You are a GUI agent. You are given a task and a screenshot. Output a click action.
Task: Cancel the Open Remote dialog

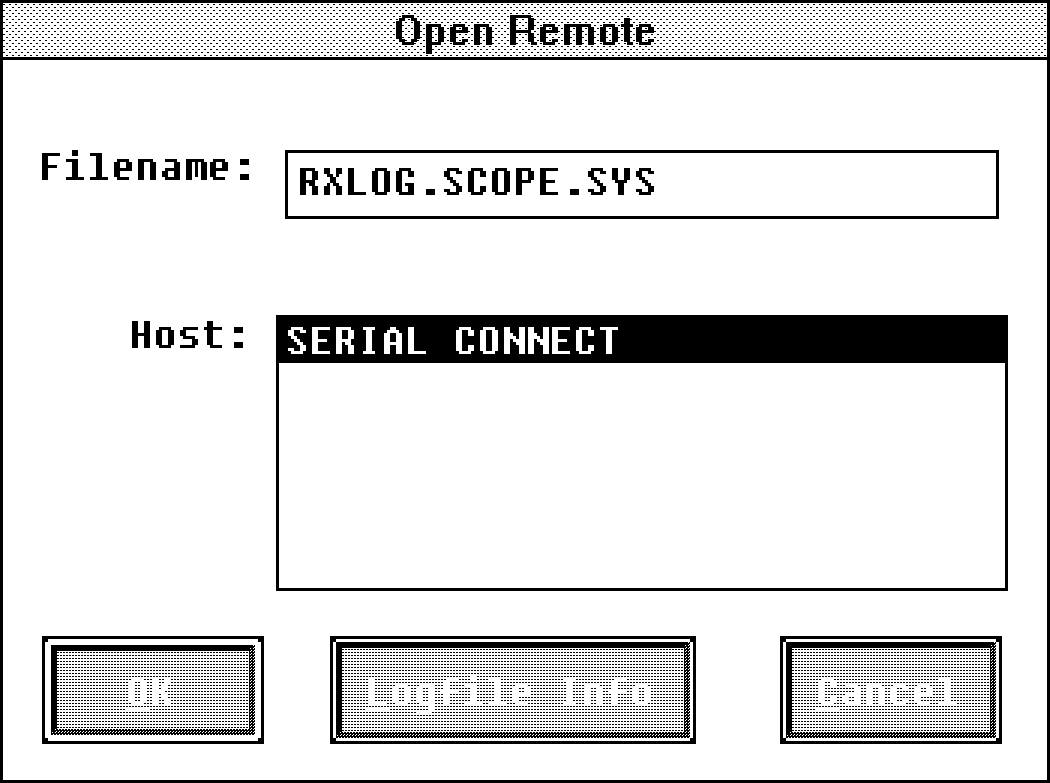click(891, 692)
